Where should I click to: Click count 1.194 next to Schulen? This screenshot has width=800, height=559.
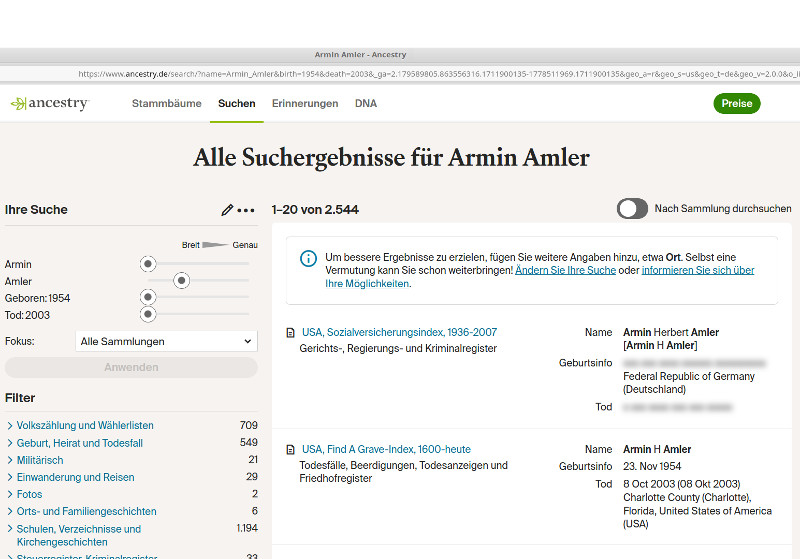click(x=247, y=528)
